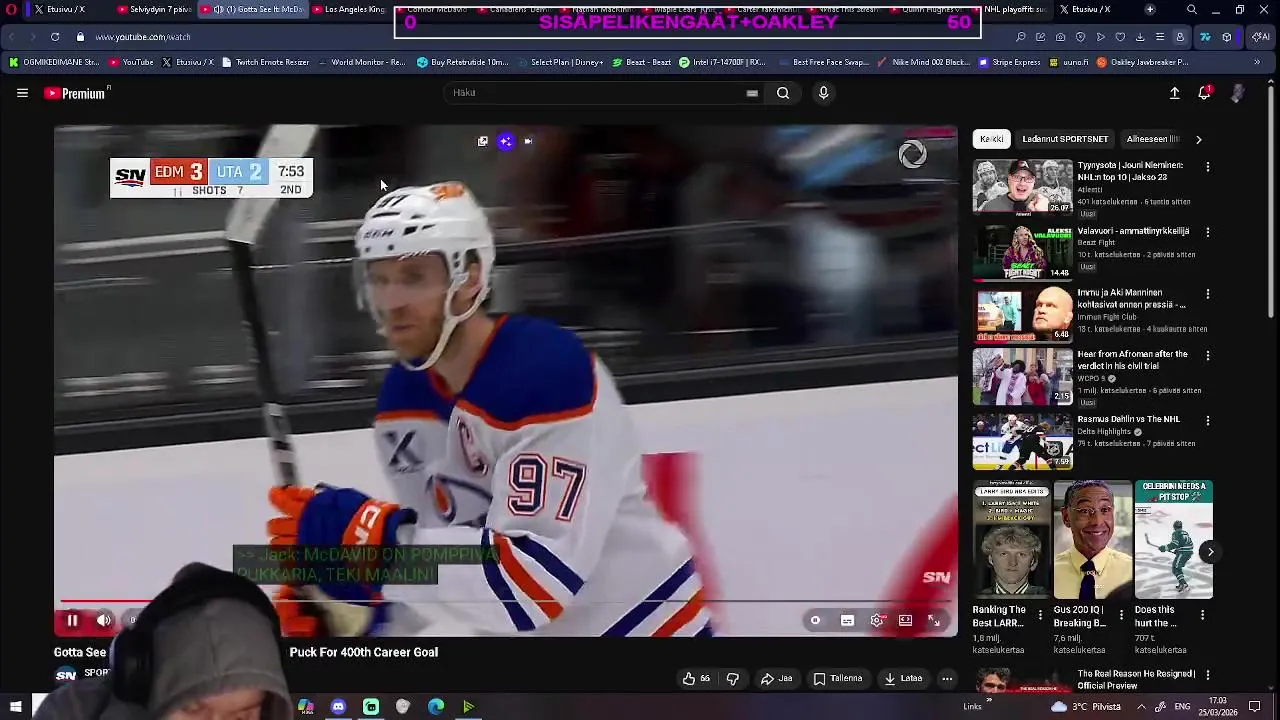The height and width of the screenshot is (720, 1280).
Task: Download the video with the Lataa button
Action: pos(902,679)
